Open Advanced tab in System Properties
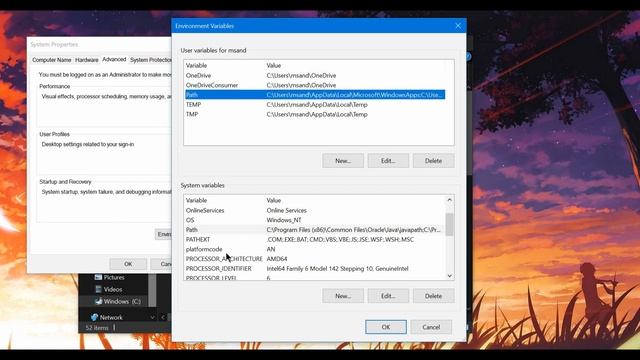Screen dimensions: 640x360 114,59
